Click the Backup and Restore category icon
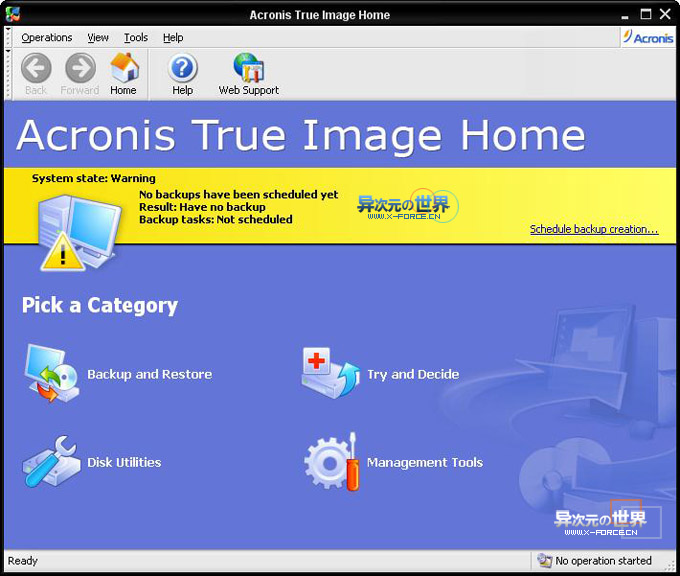 point(51,374)
